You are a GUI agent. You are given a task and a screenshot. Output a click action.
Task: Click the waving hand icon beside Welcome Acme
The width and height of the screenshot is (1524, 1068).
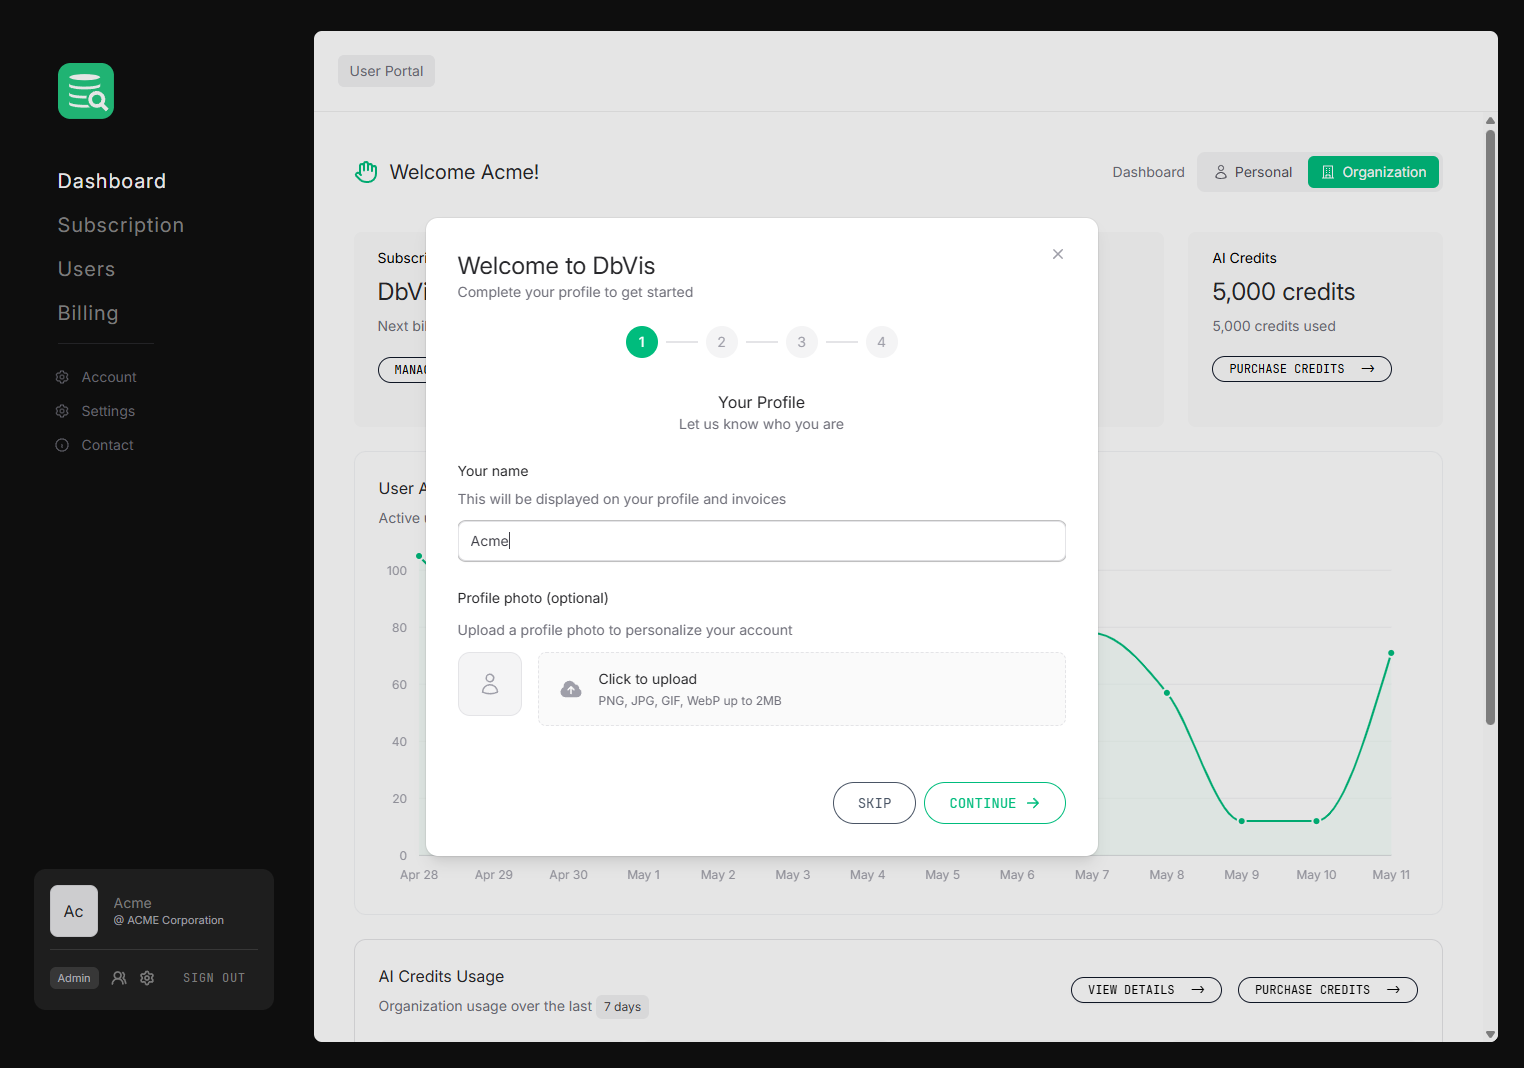click(366, 172)
